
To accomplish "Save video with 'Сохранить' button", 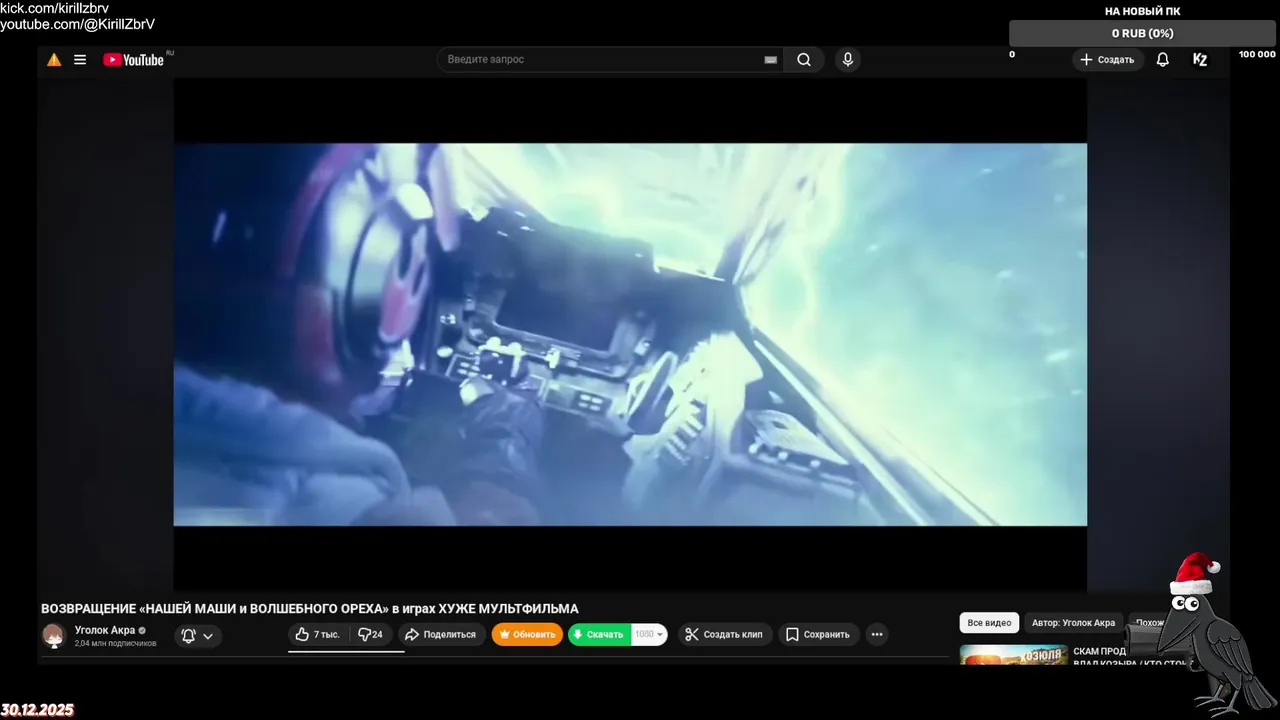I will (818, 635).
